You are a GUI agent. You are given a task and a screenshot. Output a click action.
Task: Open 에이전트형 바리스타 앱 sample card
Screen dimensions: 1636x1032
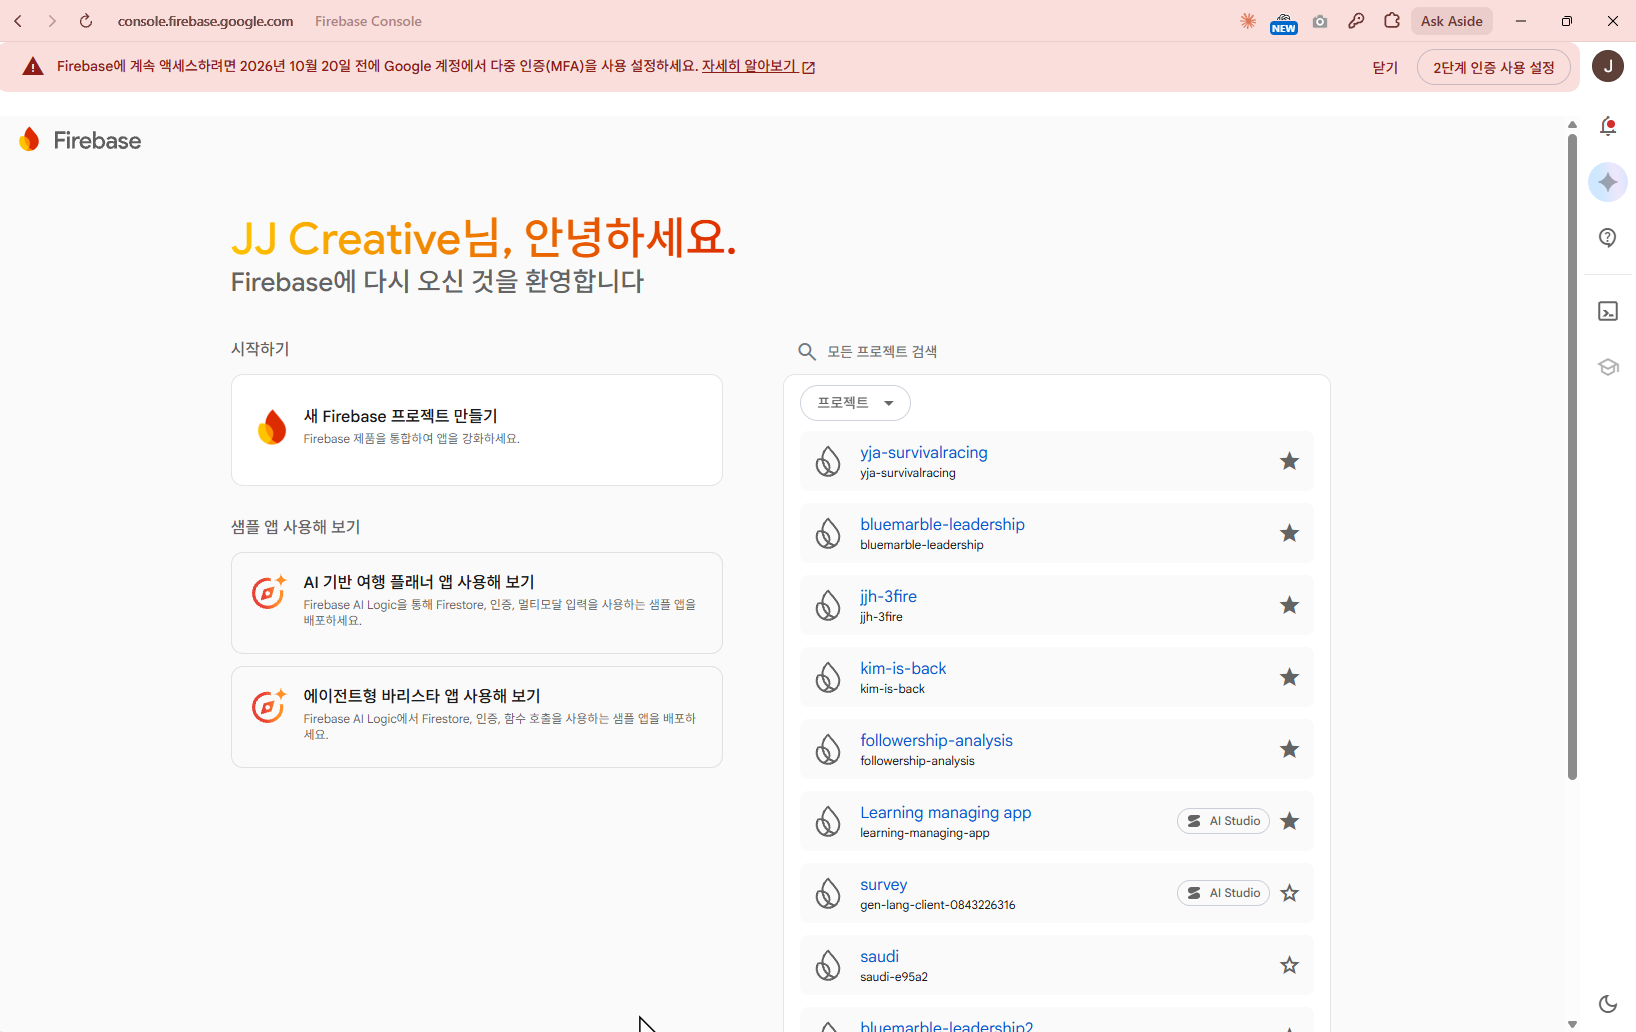pyautogui.click(x=477, y=717)
